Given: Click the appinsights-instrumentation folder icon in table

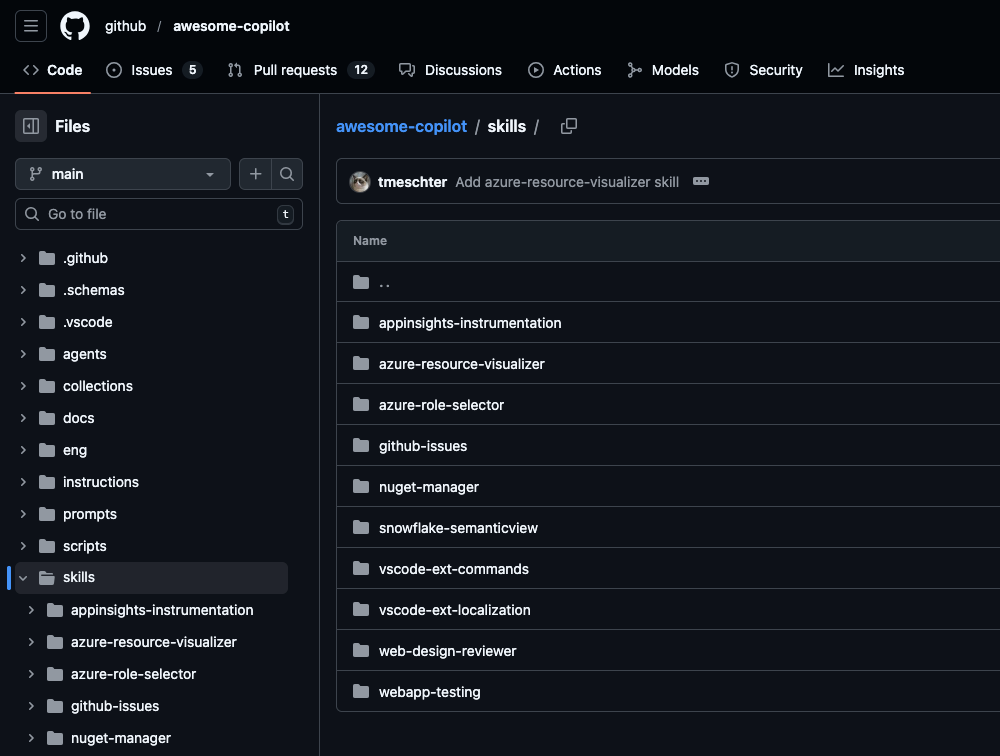Looking at the screenshot, I should point(361,323).
